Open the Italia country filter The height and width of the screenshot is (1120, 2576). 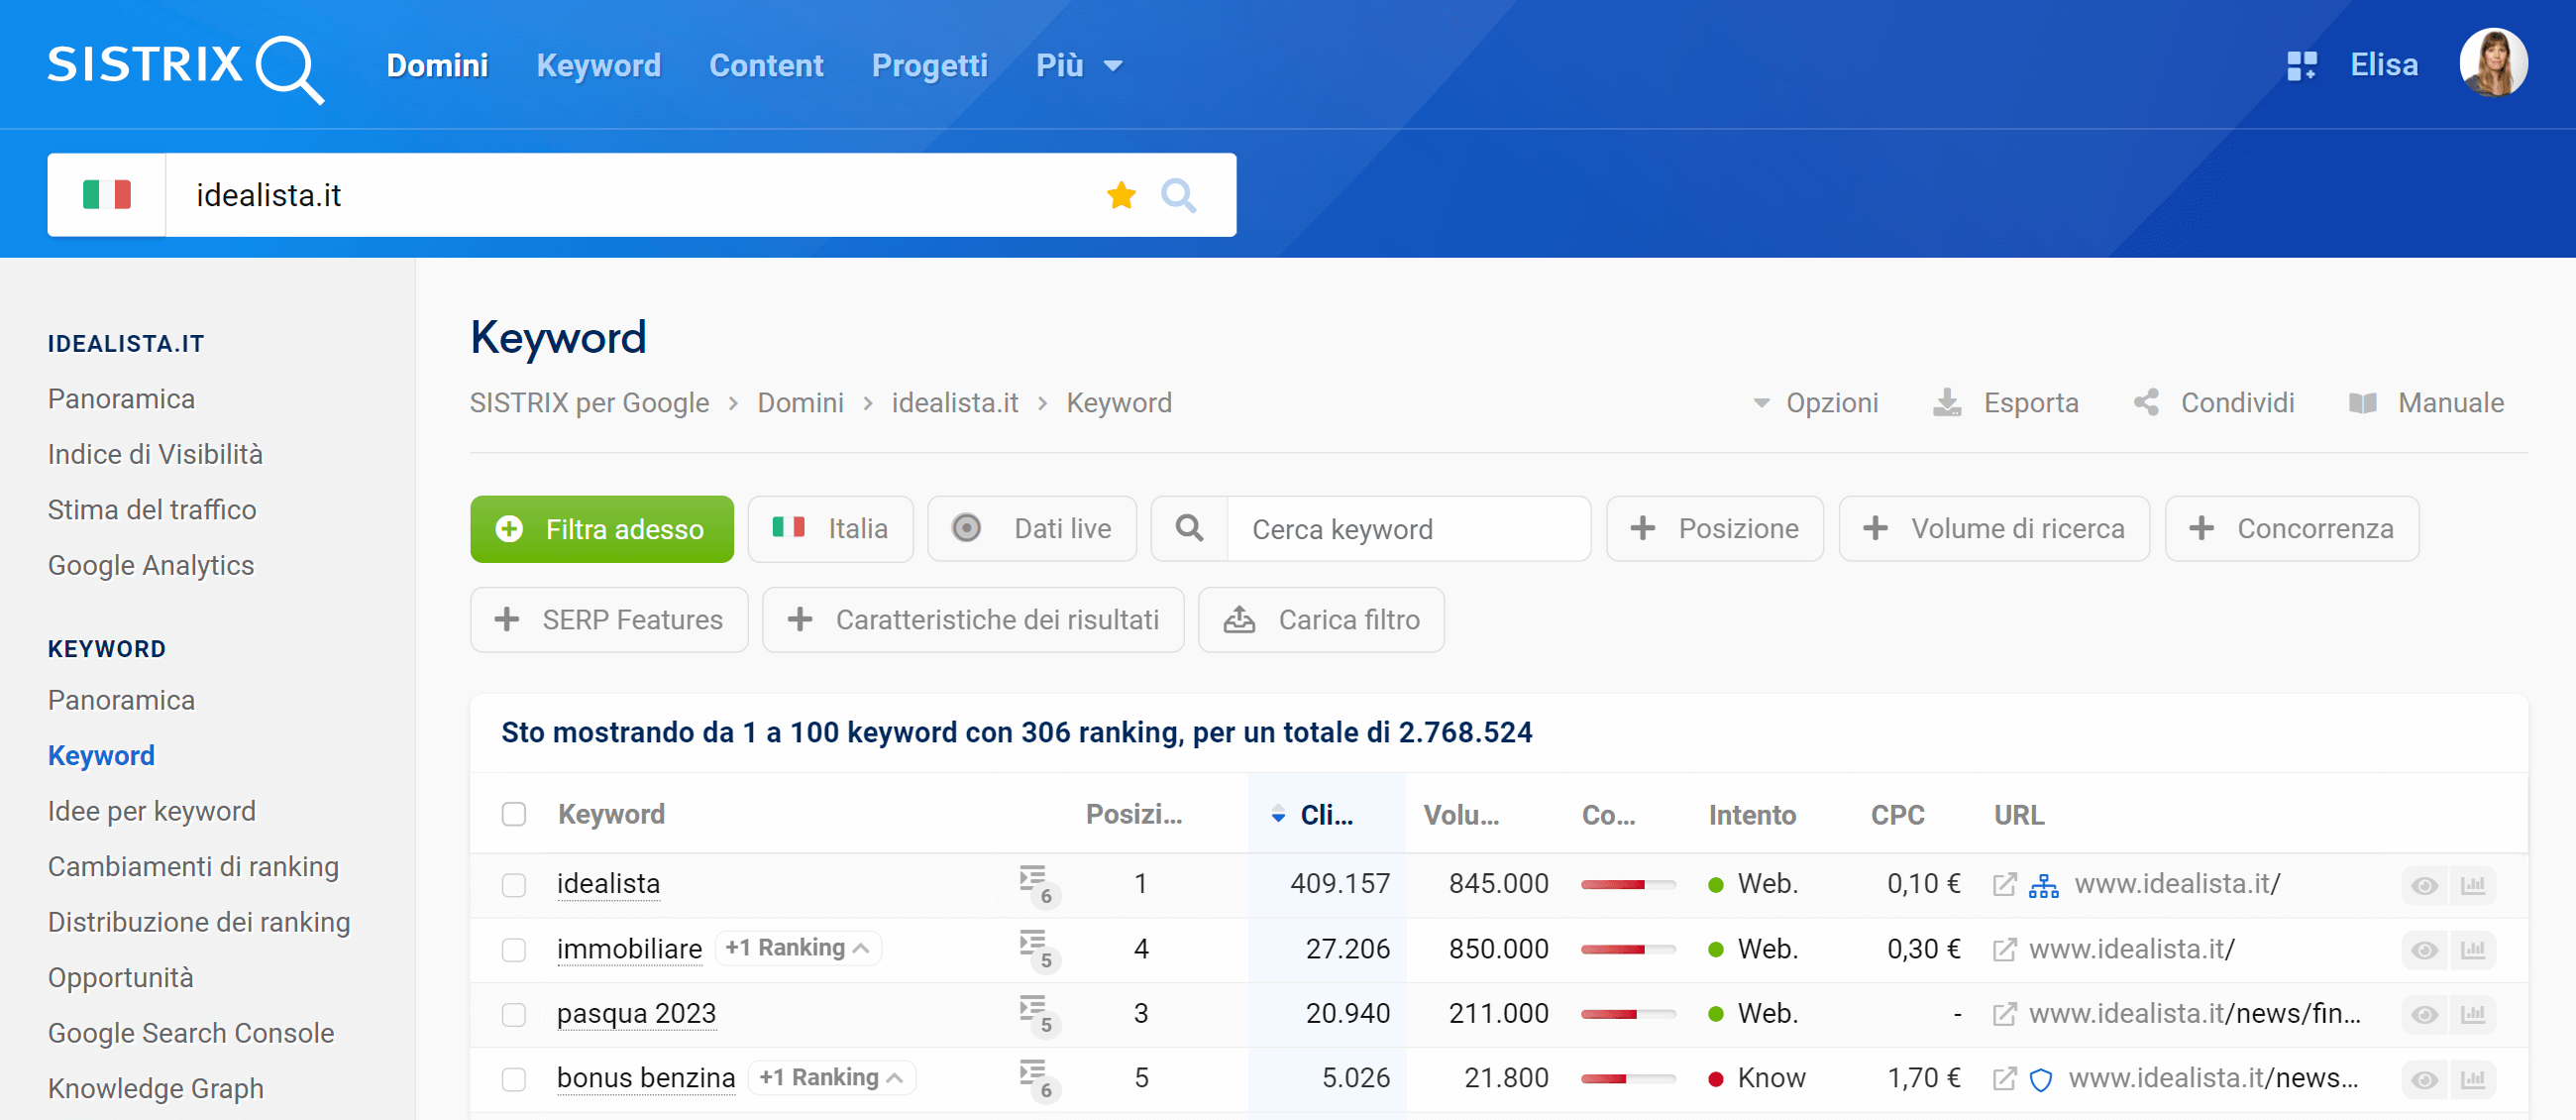click(x=830, y=529)
